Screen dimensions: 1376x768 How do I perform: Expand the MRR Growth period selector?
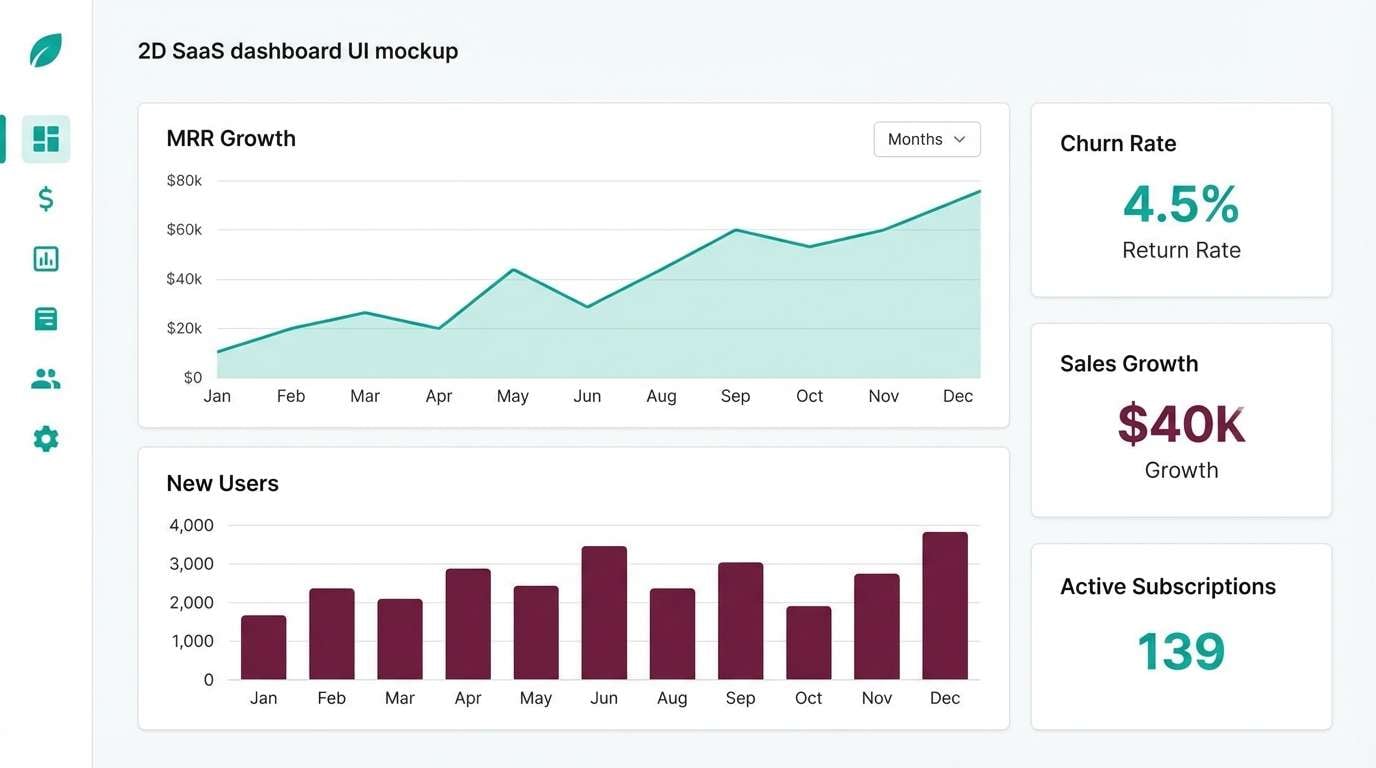(926, 139)
